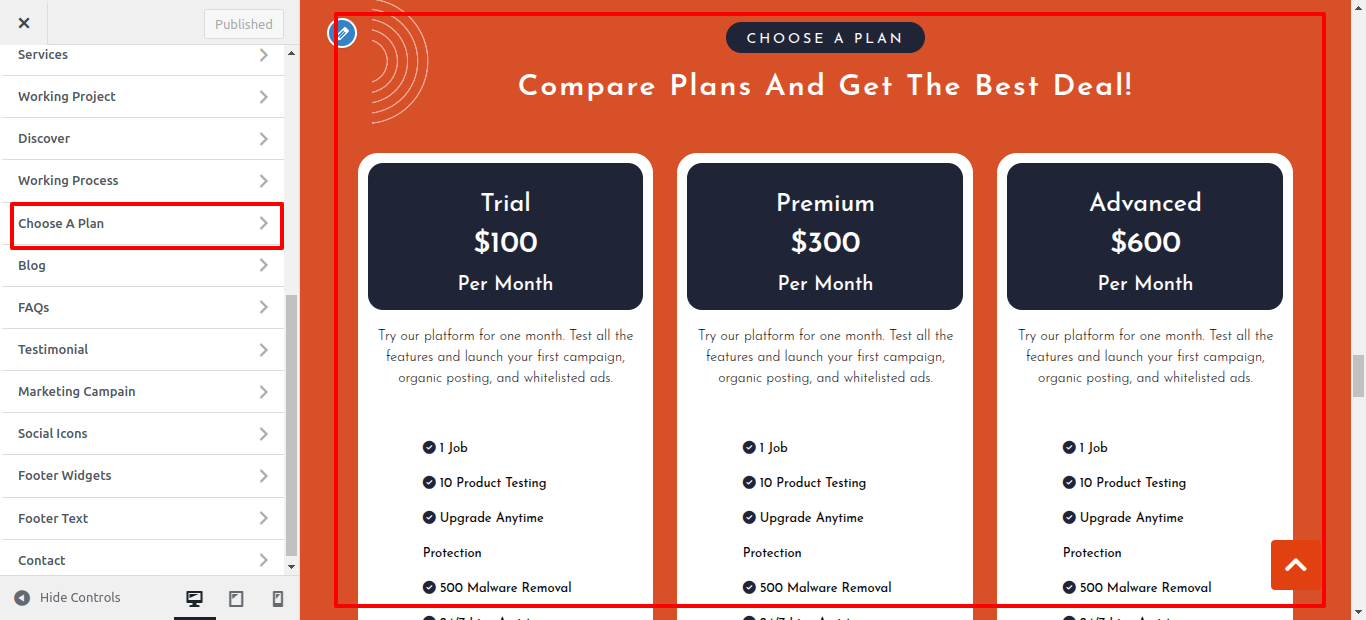Expand the Services section chevron
This screenshot has width=1366, height=620.
(263, 55)
